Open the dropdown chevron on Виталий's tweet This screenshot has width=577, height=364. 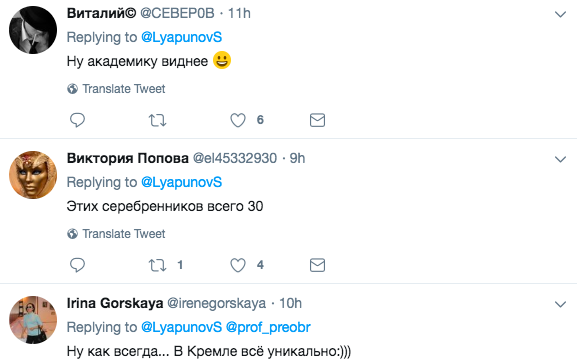pyautogui.click(x=560, y=14)
